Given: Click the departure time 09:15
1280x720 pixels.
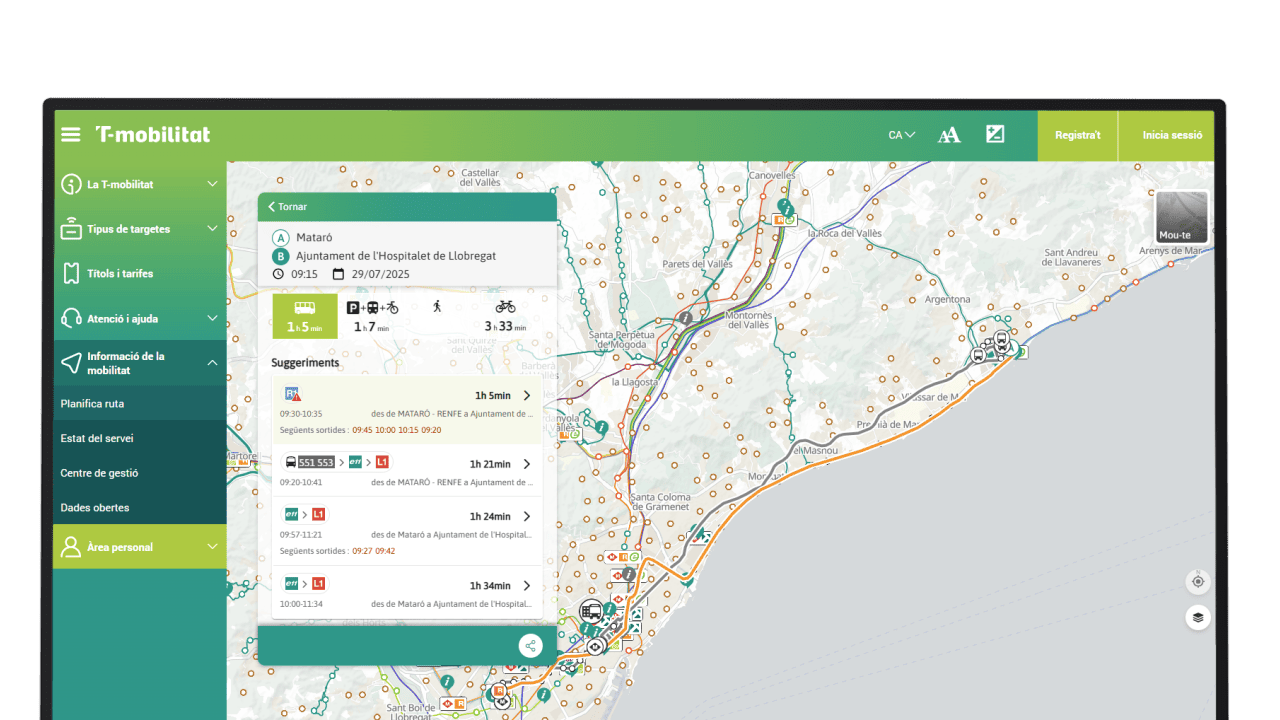Looking at the screenshot, I should [x=305, y=274].
